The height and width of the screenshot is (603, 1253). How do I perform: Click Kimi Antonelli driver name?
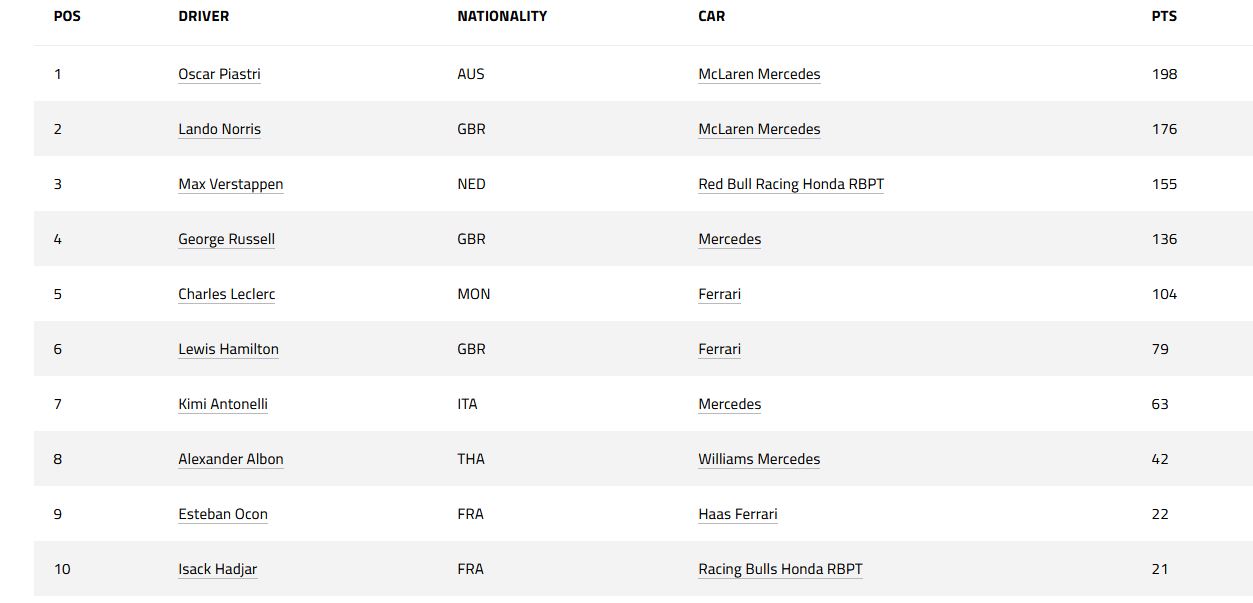(x=223, y=404)
